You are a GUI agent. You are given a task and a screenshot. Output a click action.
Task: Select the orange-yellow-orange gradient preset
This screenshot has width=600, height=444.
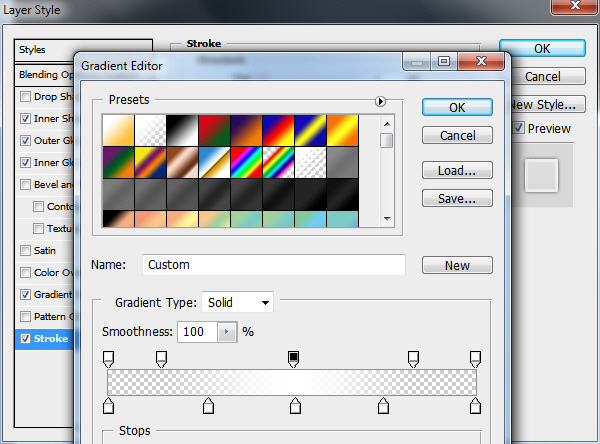(x=343, y=131)
